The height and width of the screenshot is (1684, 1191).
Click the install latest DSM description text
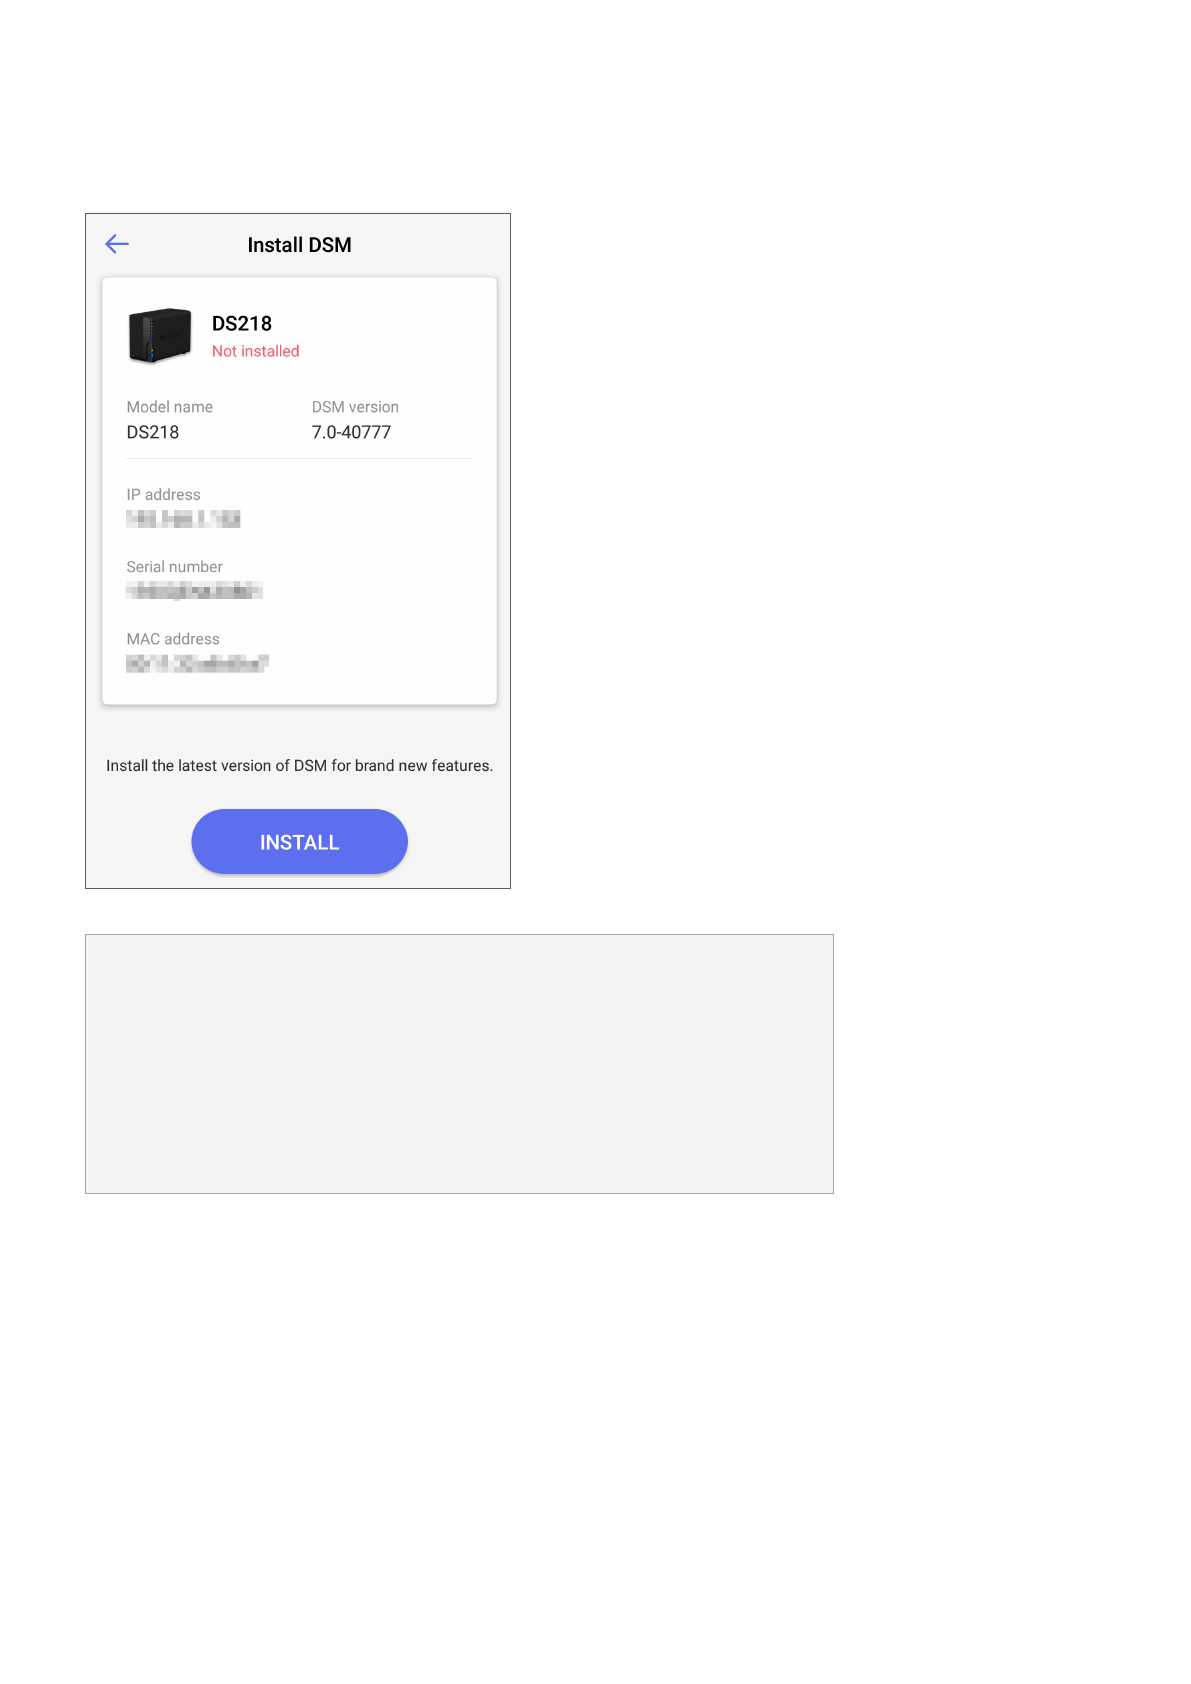click(x=299, y=766)
